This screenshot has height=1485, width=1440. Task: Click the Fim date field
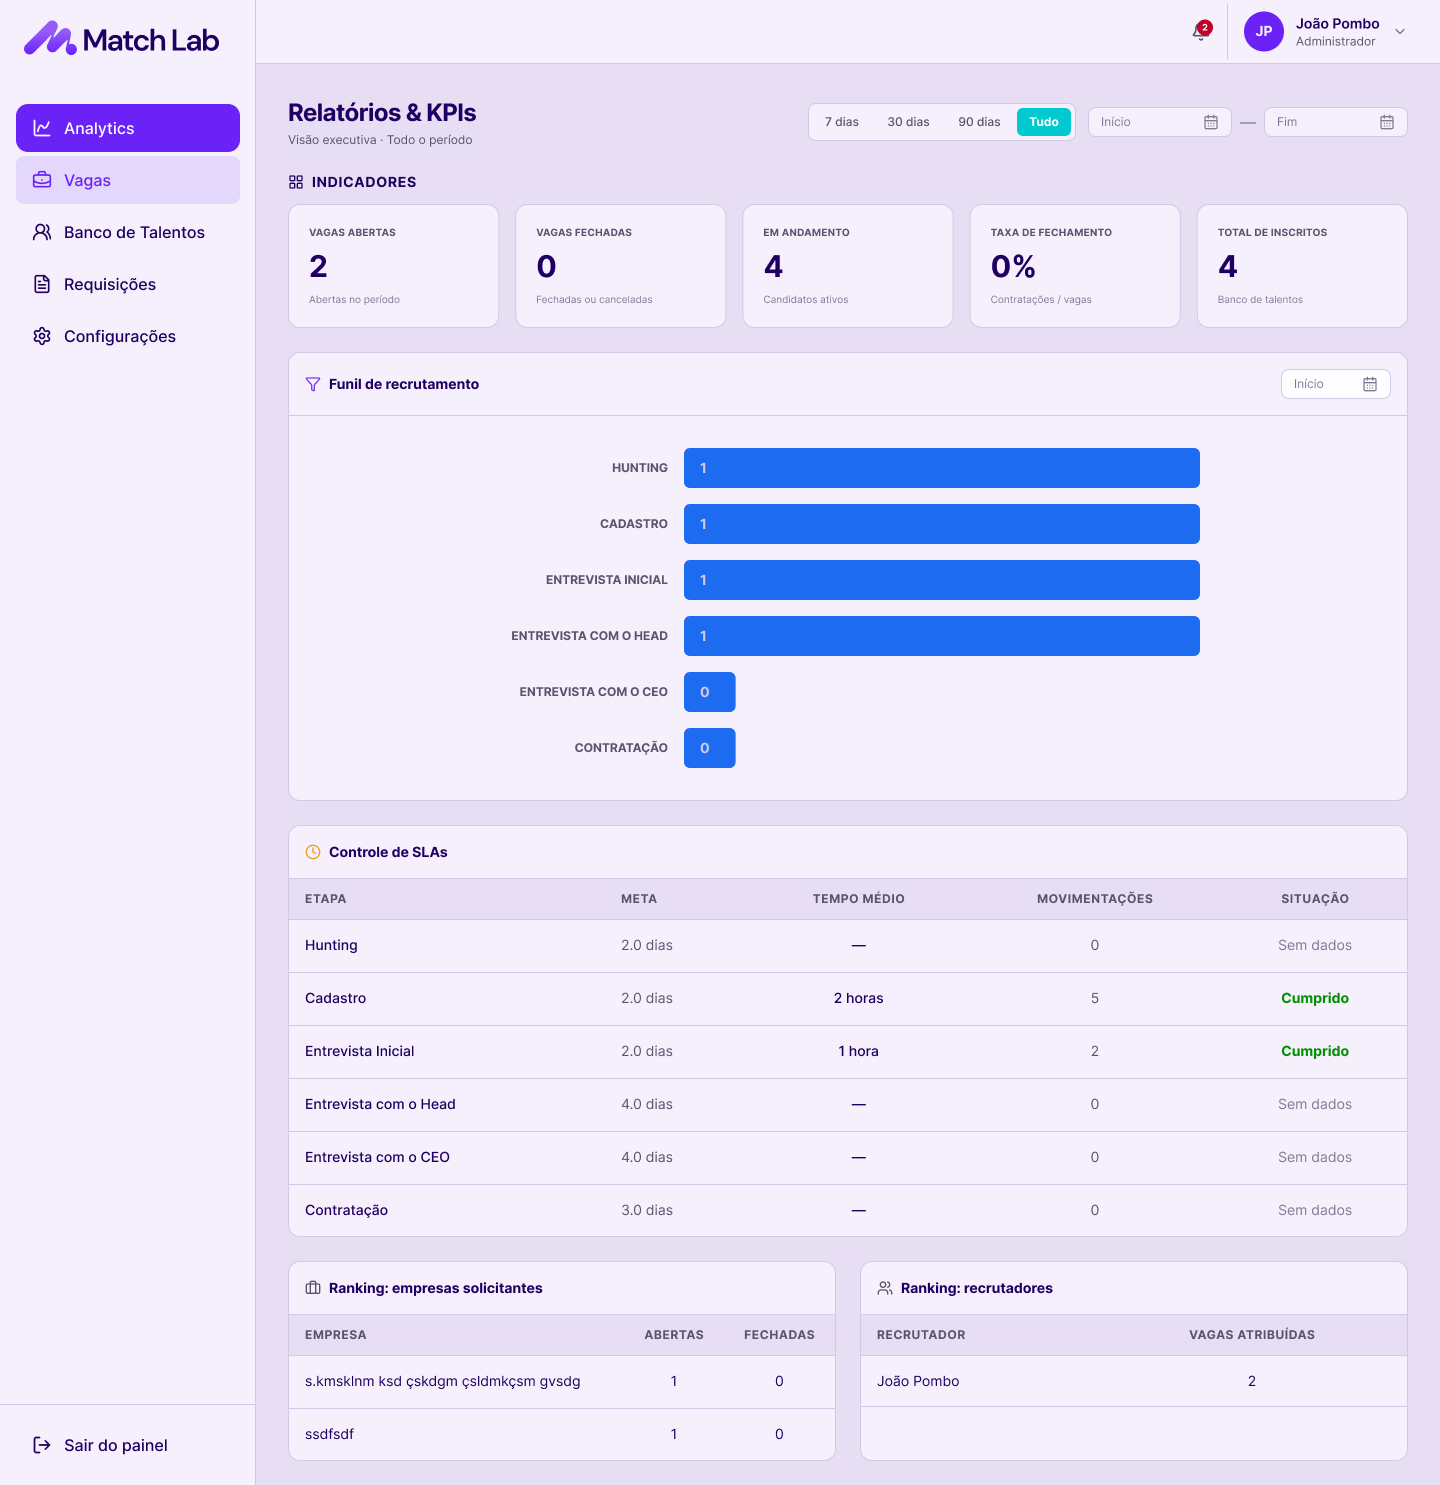(1336, 122)
